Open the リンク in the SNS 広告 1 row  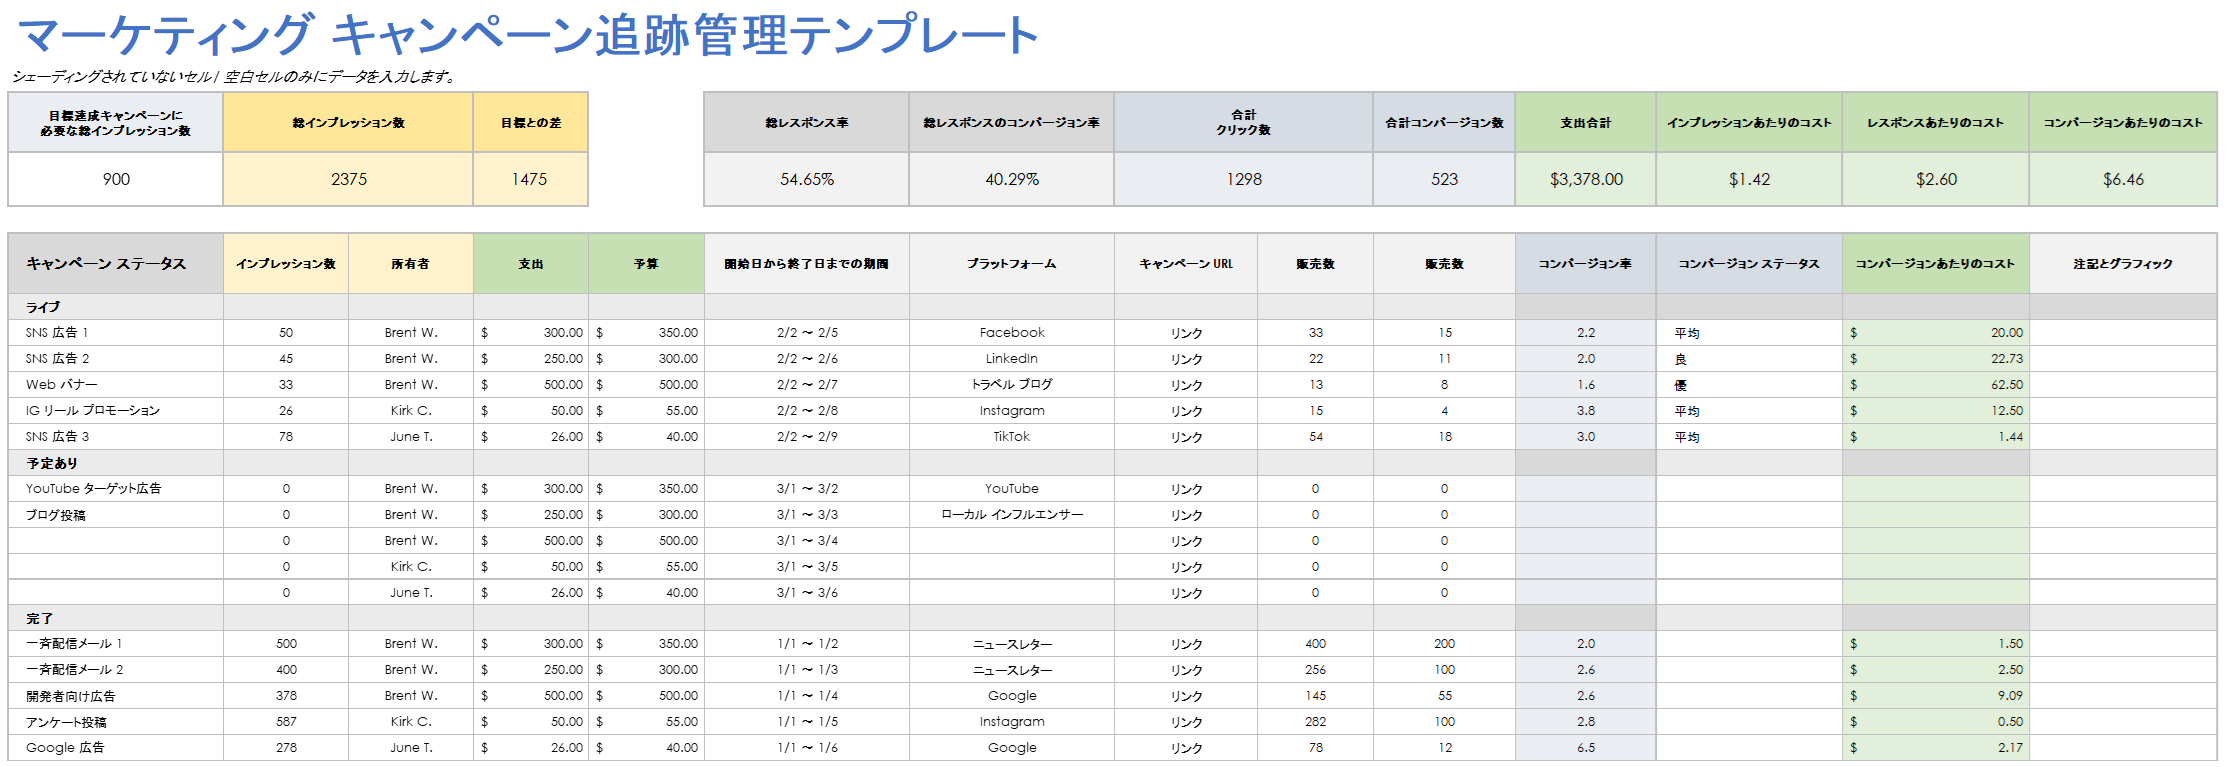coord(1186,333)
